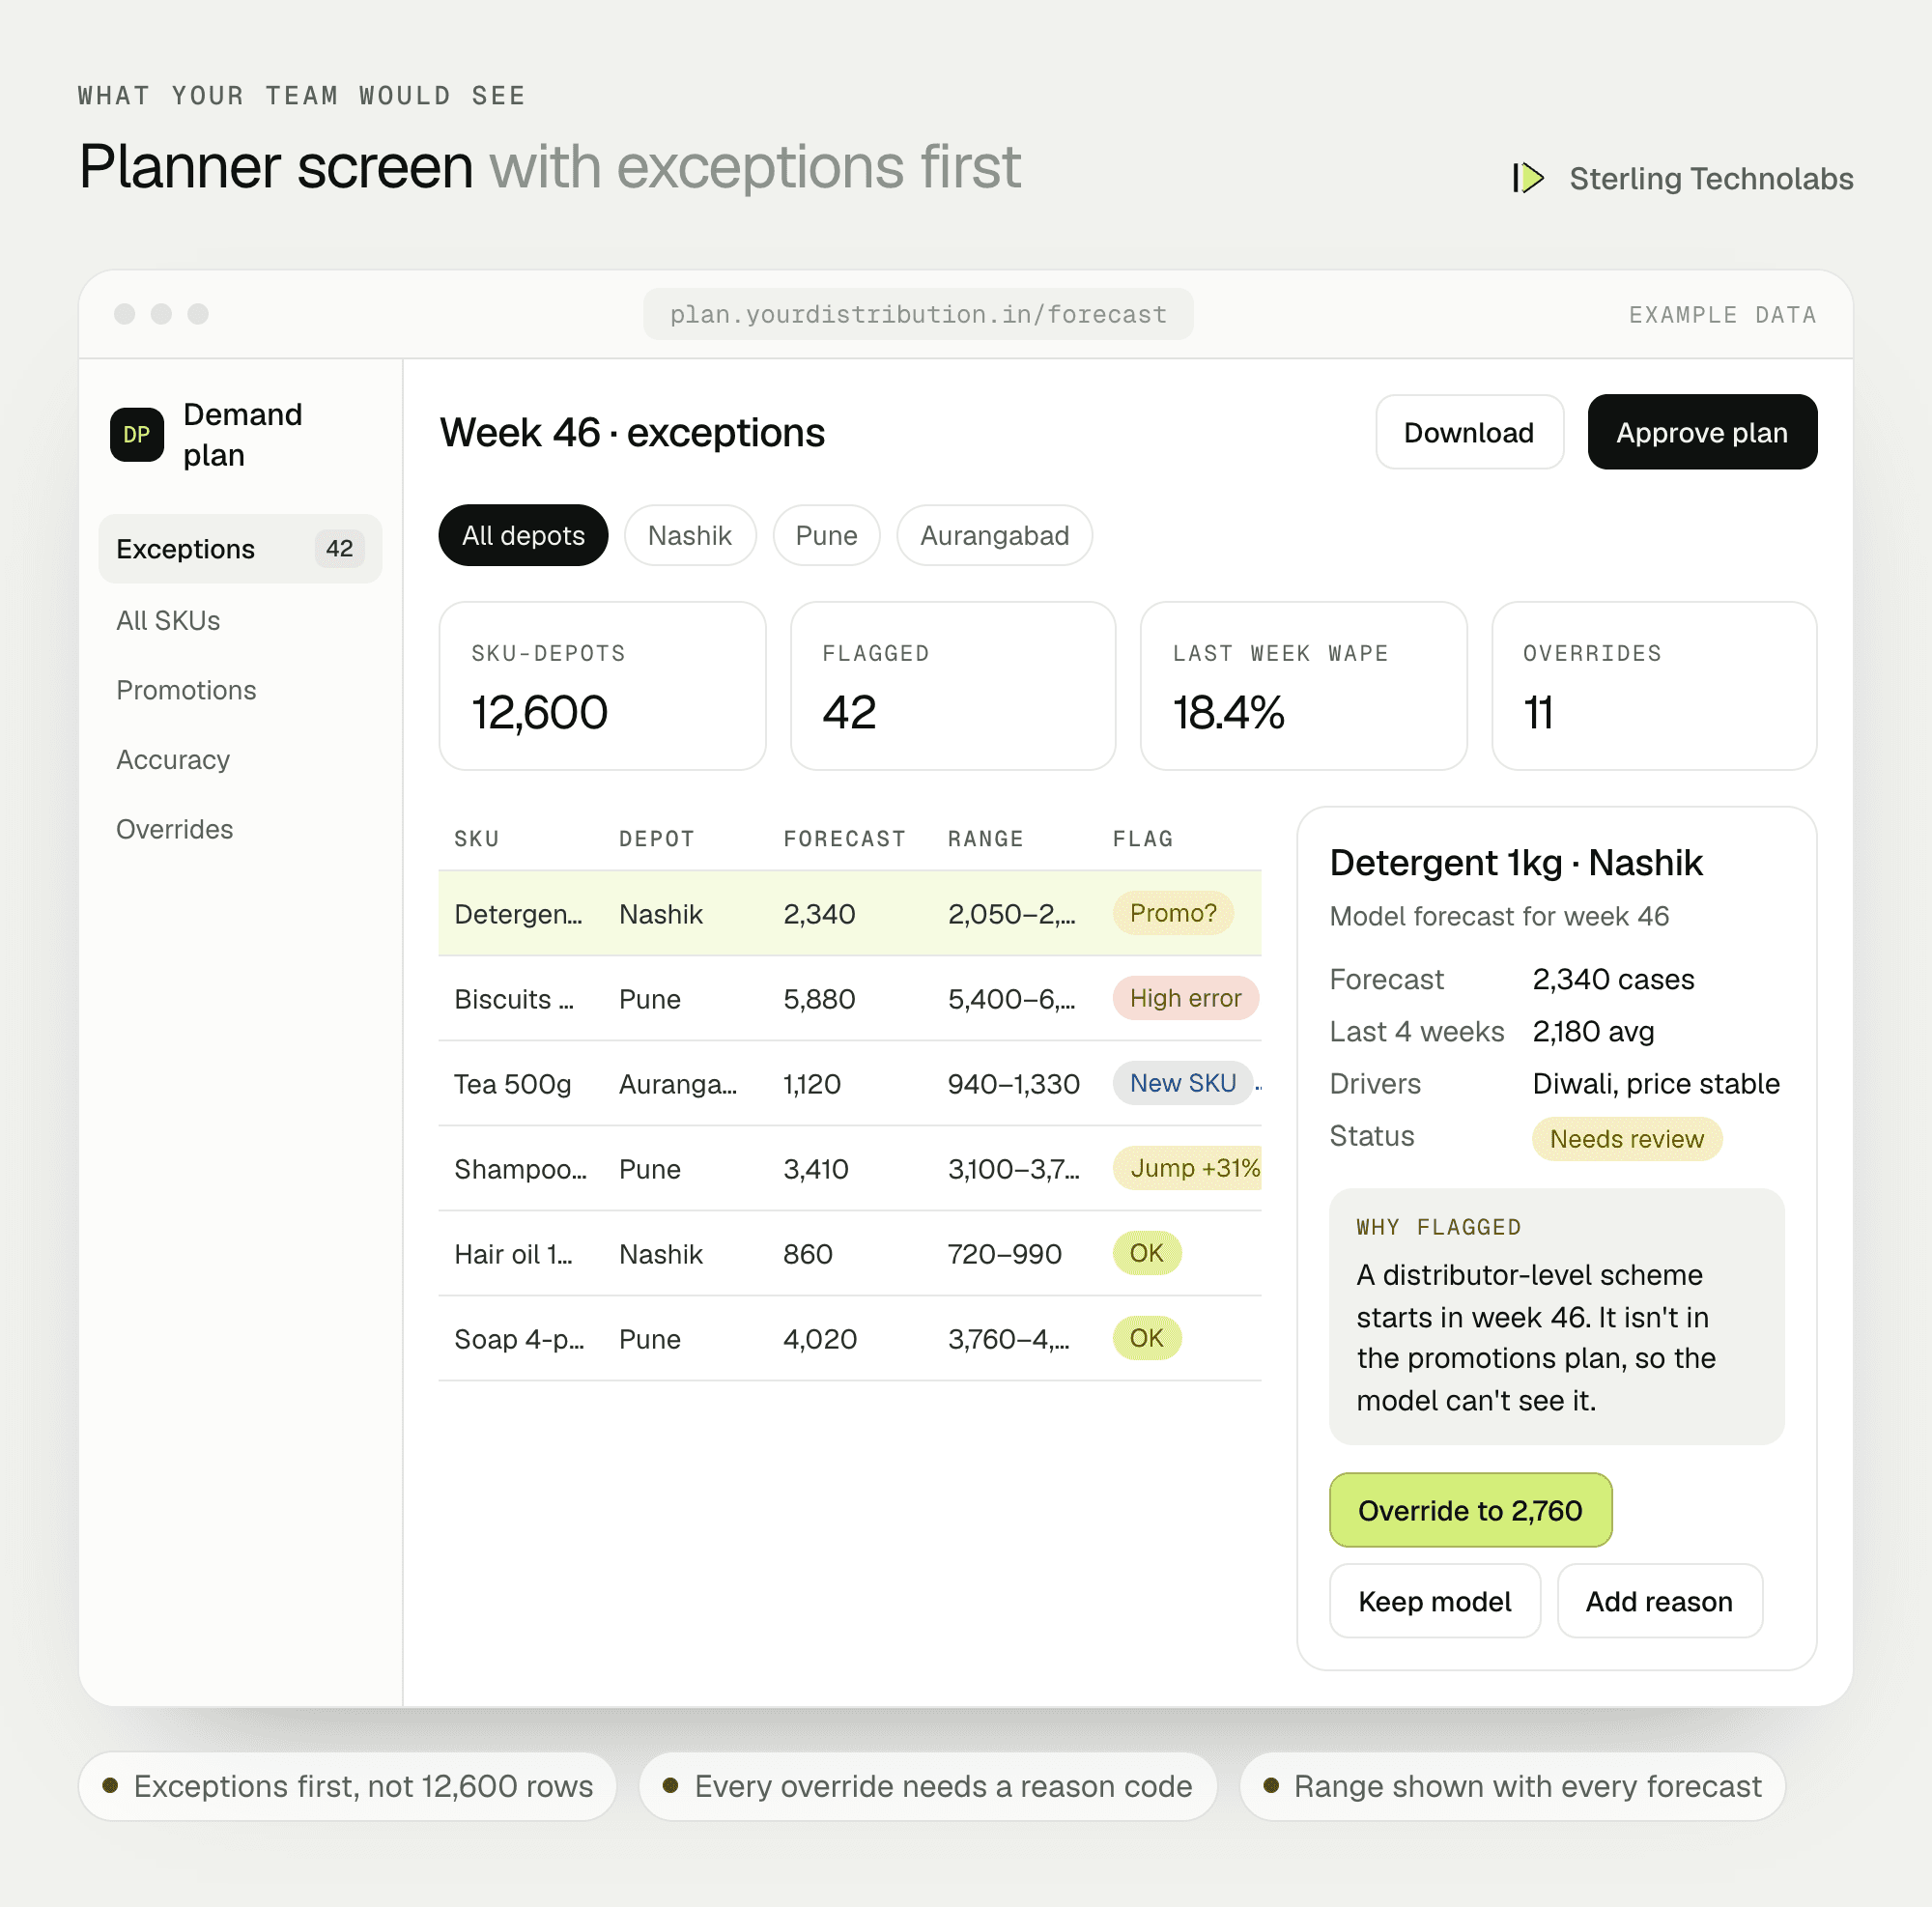Click the SKU column header
This screenshot has width=1932, height=1907.
point(477,839)
